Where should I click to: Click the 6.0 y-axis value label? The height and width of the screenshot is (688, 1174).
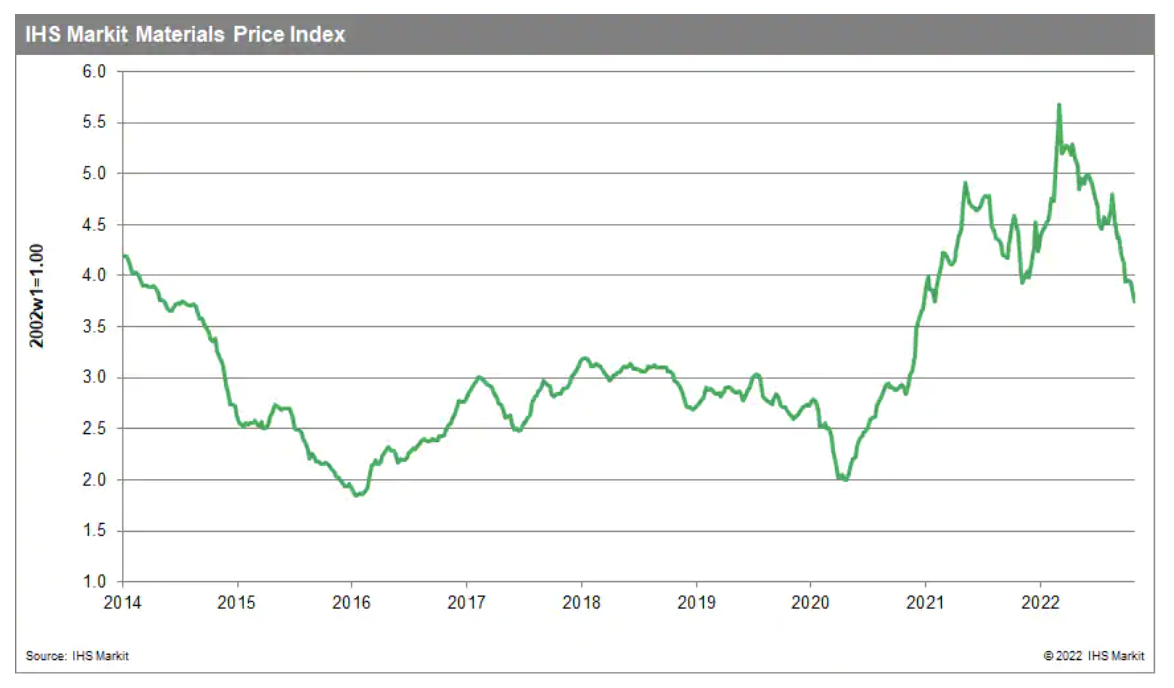tap(94, 72)
